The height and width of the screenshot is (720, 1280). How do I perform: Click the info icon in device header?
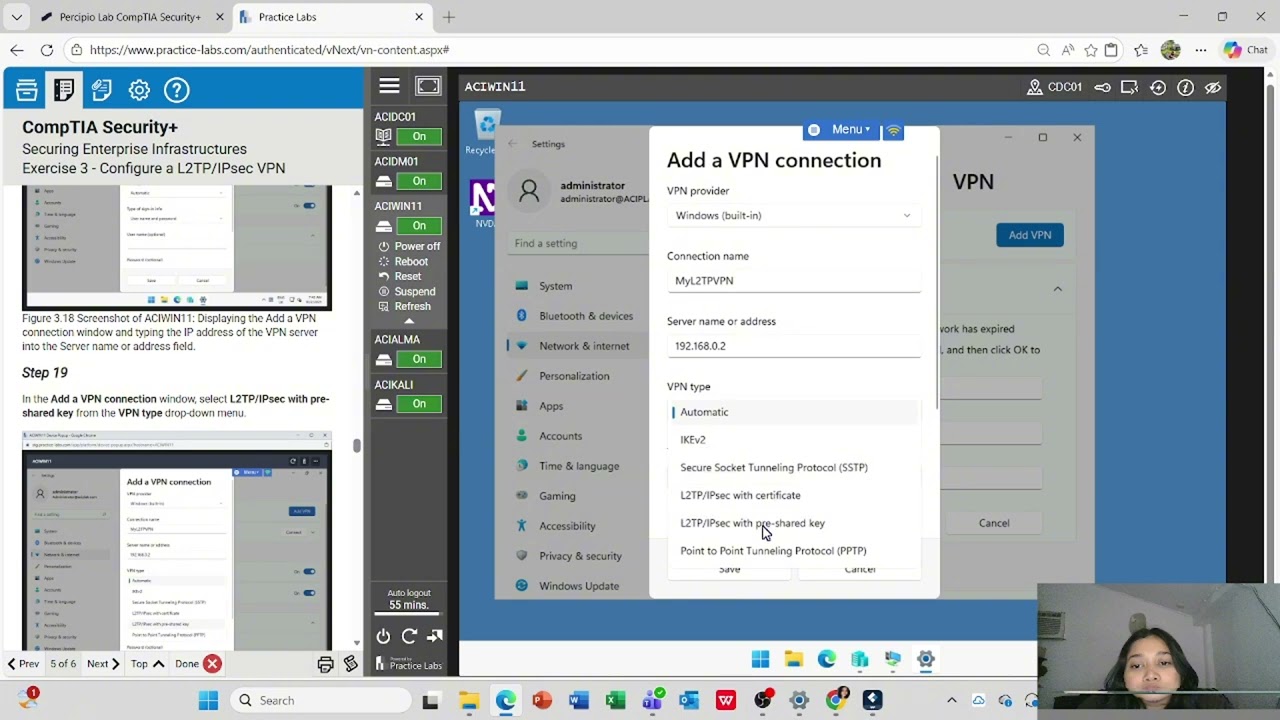tap(1185, 87)
